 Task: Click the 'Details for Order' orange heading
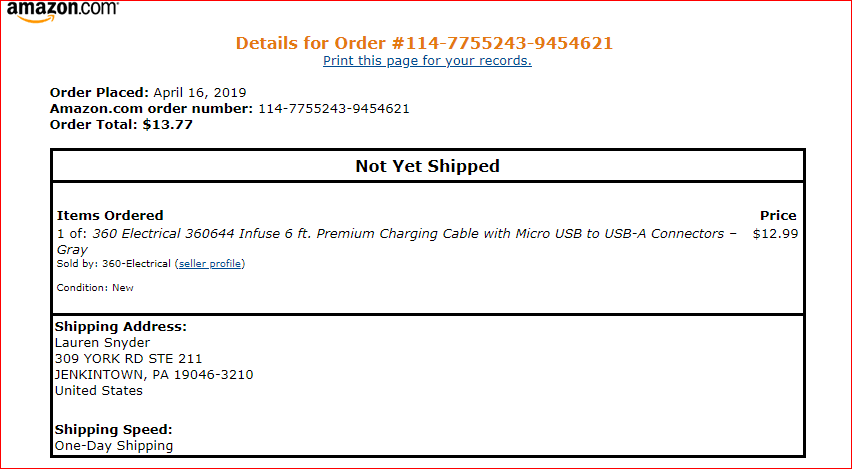(424, 43)
